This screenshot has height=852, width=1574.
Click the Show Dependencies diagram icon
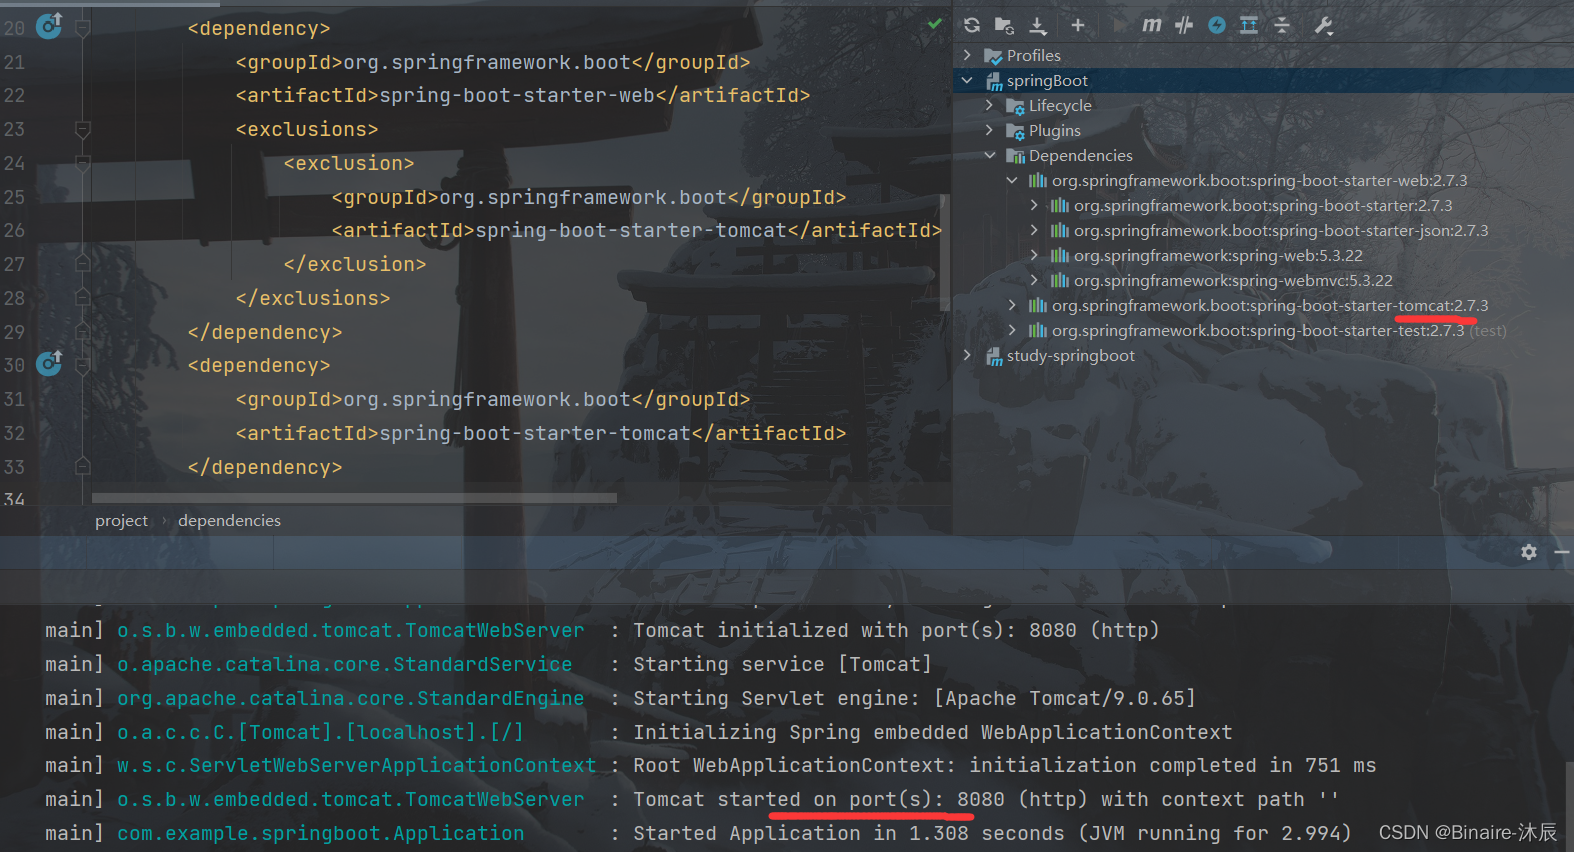[1249, 26]
